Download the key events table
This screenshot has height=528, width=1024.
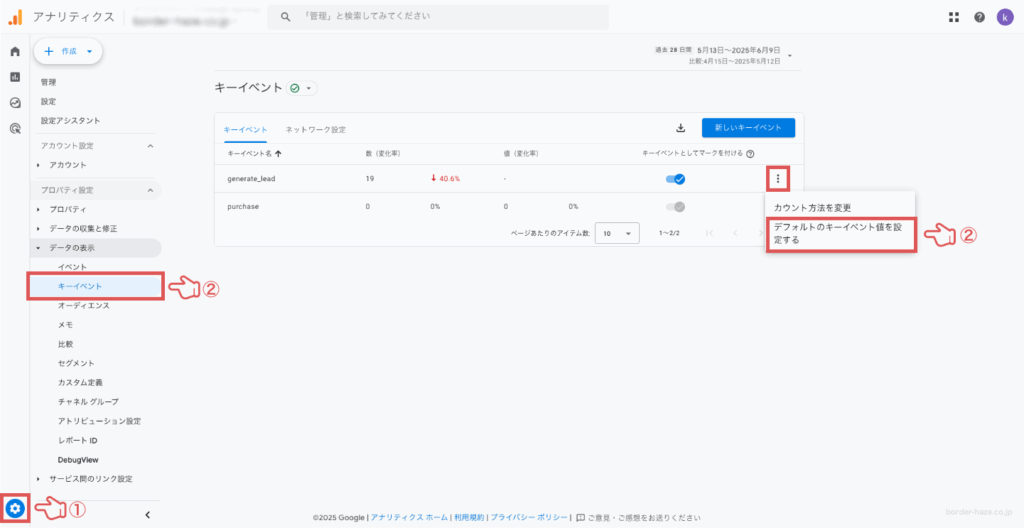pos(680,128)
